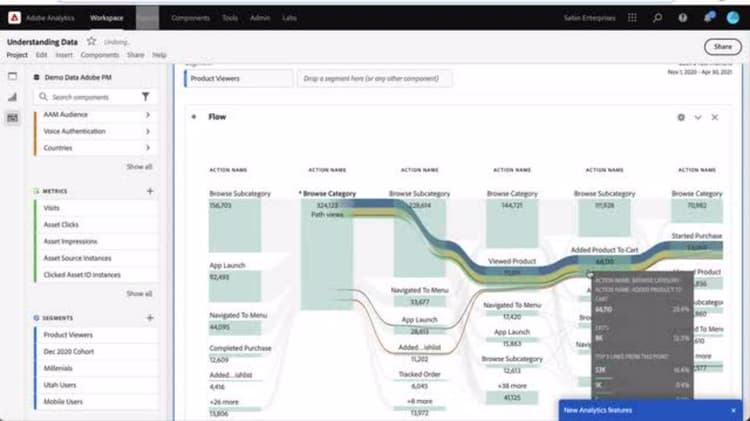Expand the +38 more node in flow
The height and width of the screenshot is (421, 750).
point(512,386)
